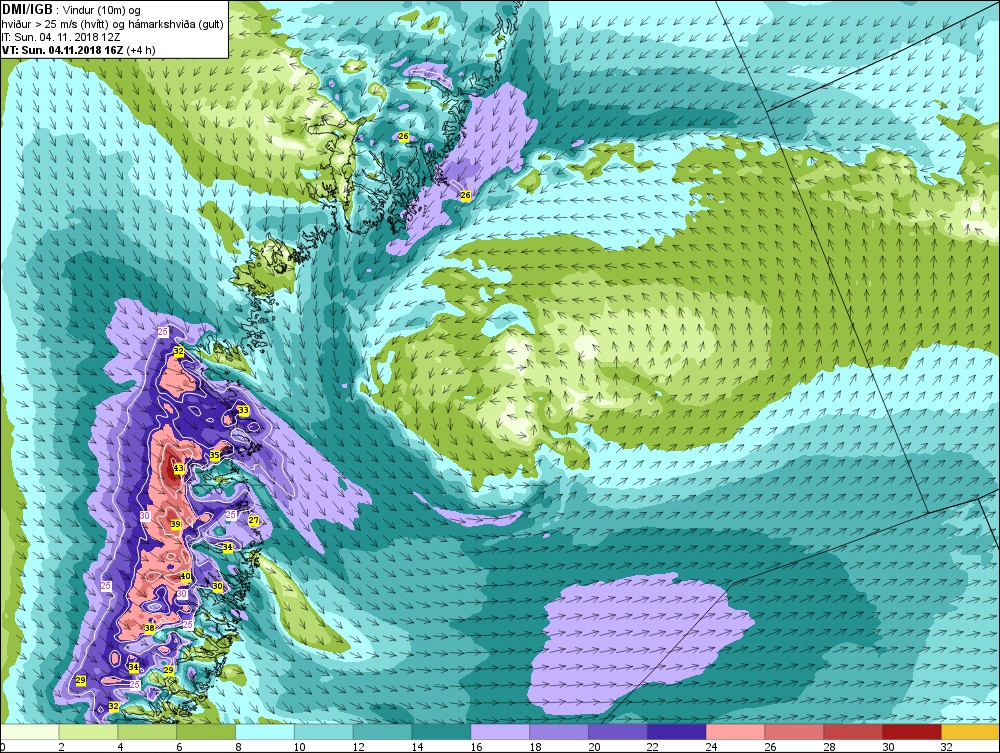The height and width of the screenshot is (753, 1000).
Task: Click the legend tick label '12'
Action: point(358,747)
